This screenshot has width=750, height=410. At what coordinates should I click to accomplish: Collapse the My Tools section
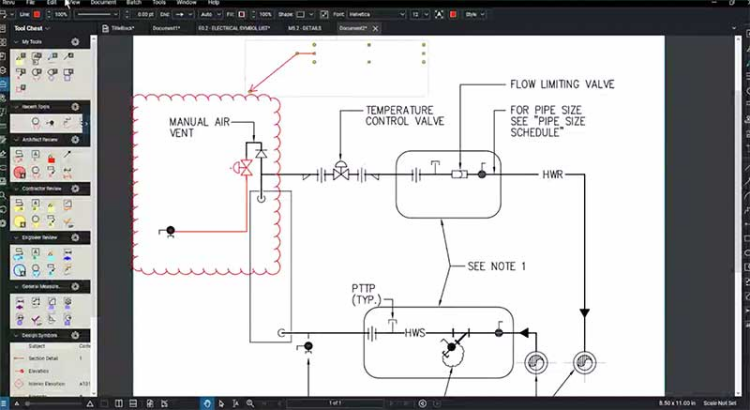16,42
